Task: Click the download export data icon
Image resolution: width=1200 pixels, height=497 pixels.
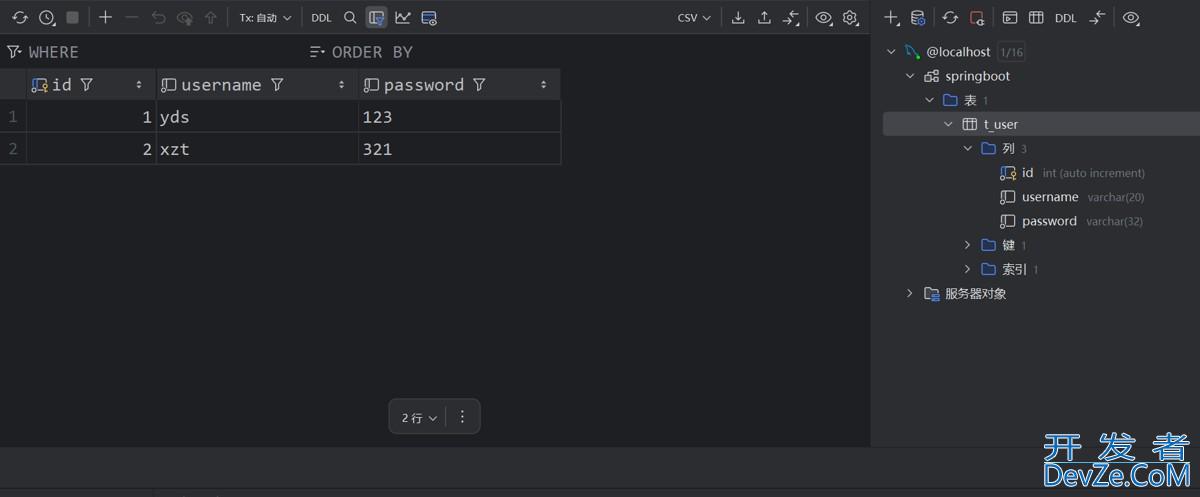Action: point(738,18)
